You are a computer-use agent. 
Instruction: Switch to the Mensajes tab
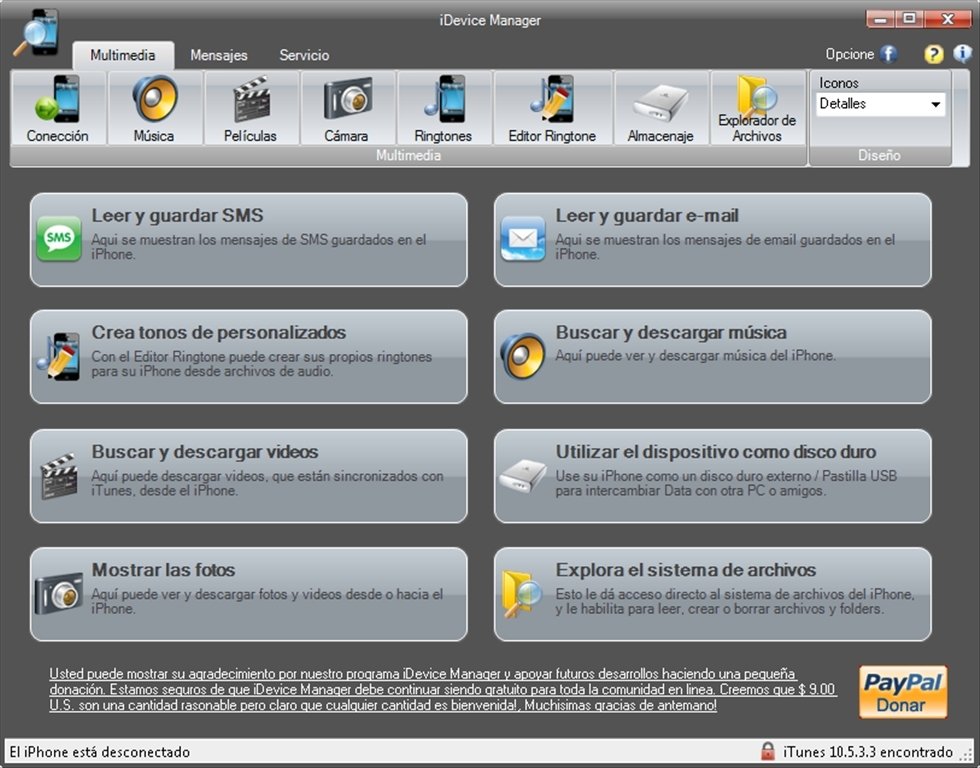[x=219, y=55]
